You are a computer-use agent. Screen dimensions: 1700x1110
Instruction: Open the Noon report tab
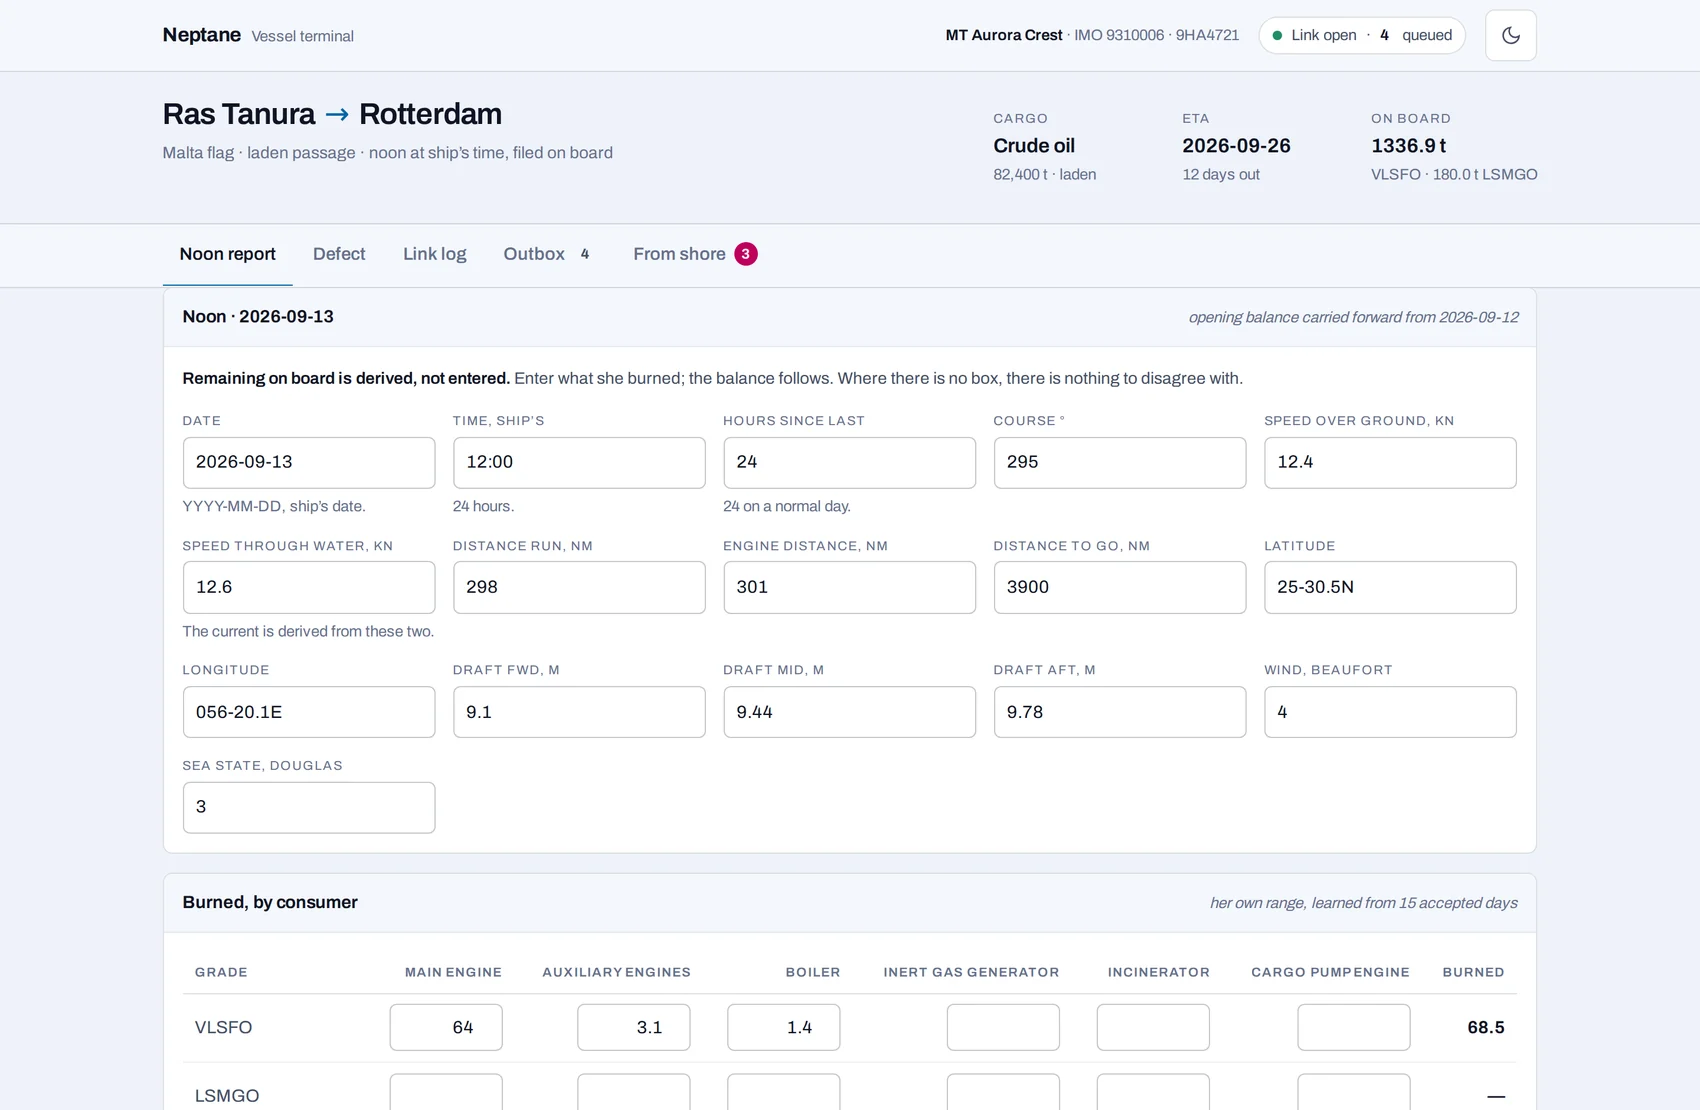227,254
